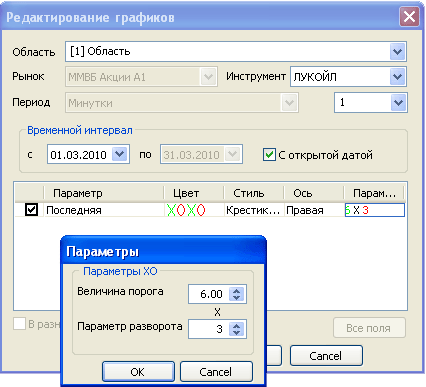Click the green-red XOXO color cell
426x387 pixels.
tap(194, 210)
